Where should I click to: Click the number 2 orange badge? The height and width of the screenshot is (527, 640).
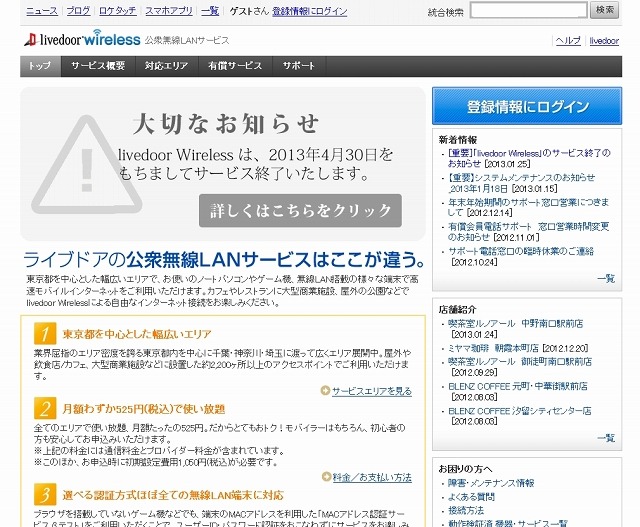[x=45, y=408]
